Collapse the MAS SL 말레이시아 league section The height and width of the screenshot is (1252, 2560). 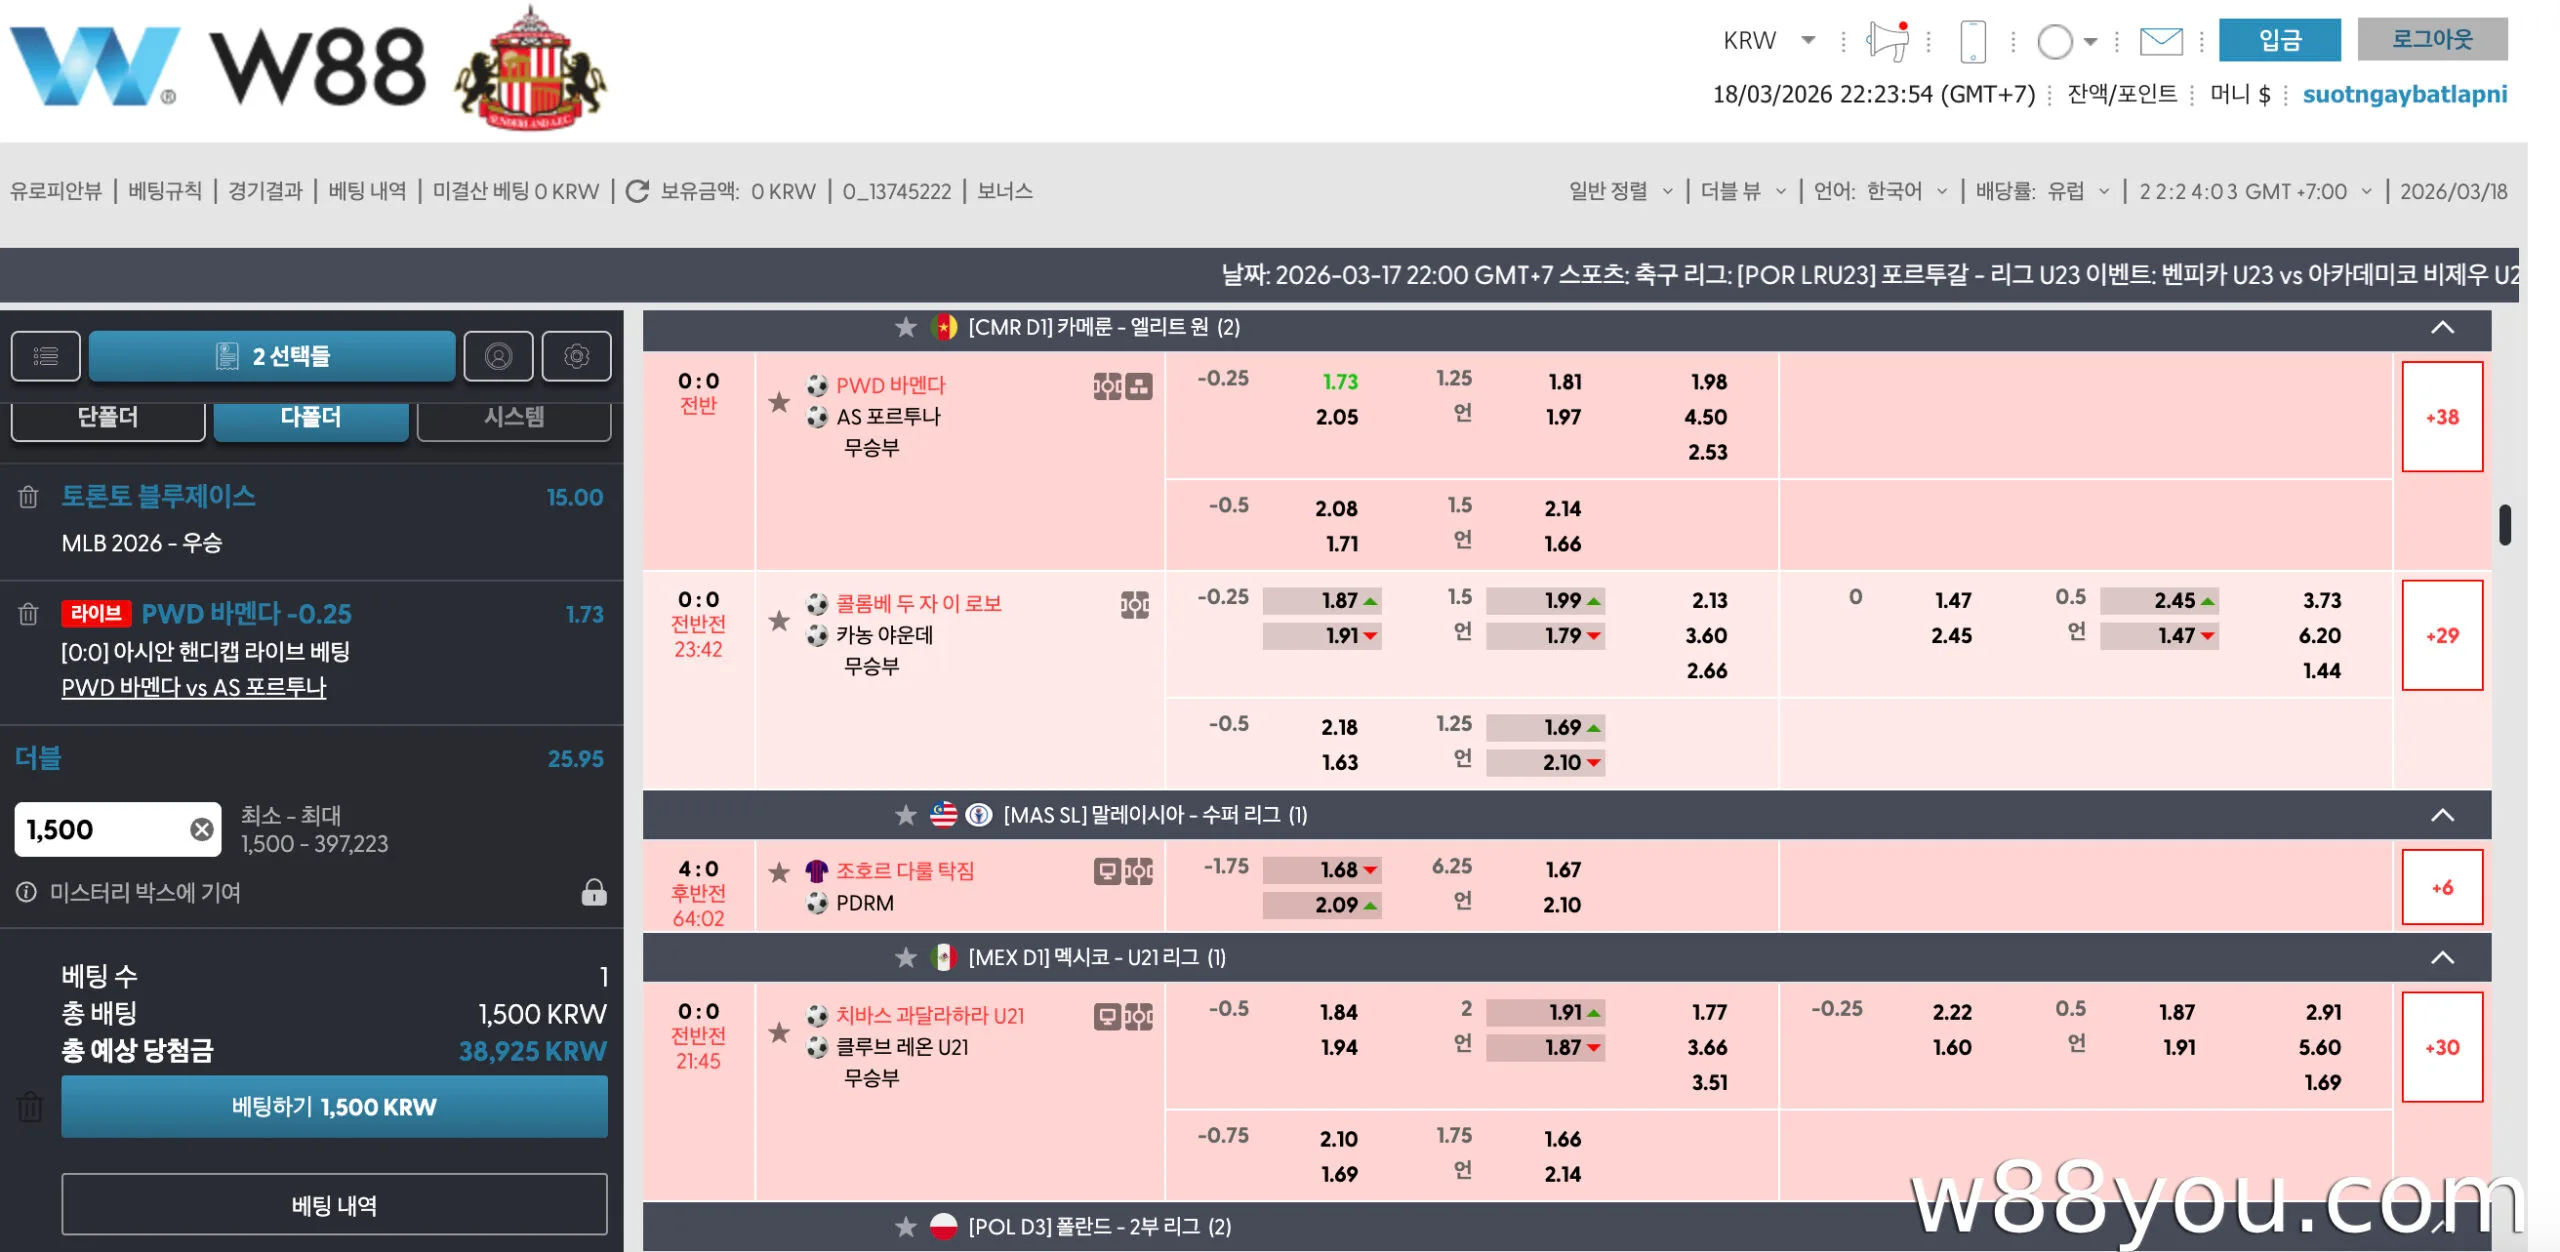tap(2442, 815)
